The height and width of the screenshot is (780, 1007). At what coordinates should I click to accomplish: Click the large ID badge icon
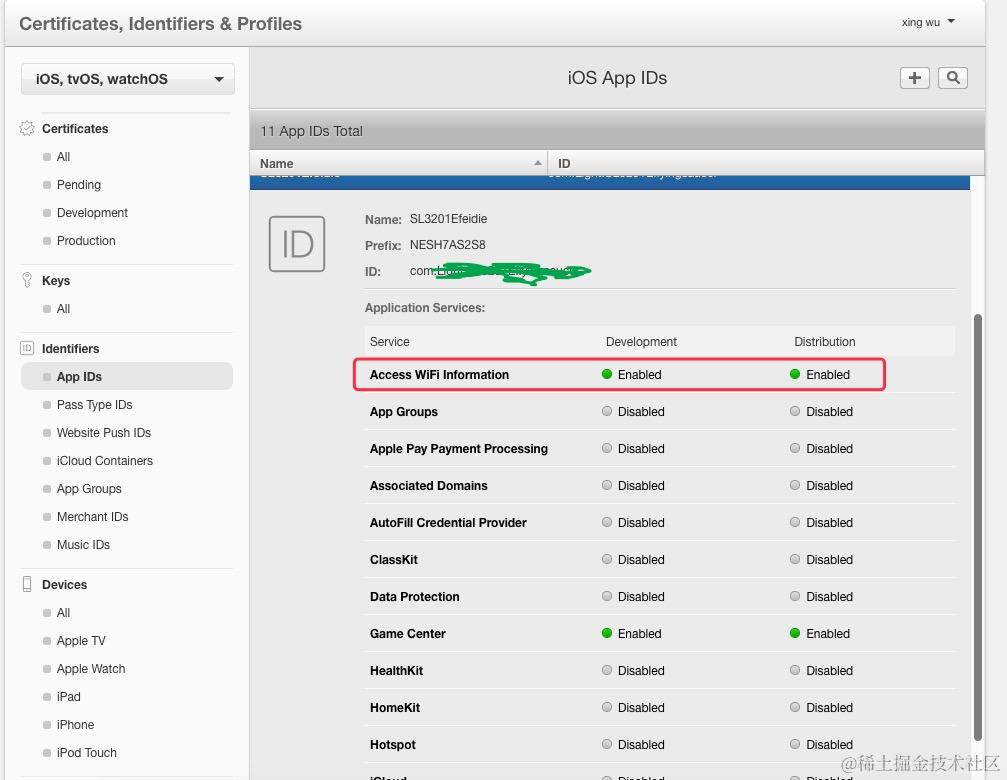tap(297, 244)
